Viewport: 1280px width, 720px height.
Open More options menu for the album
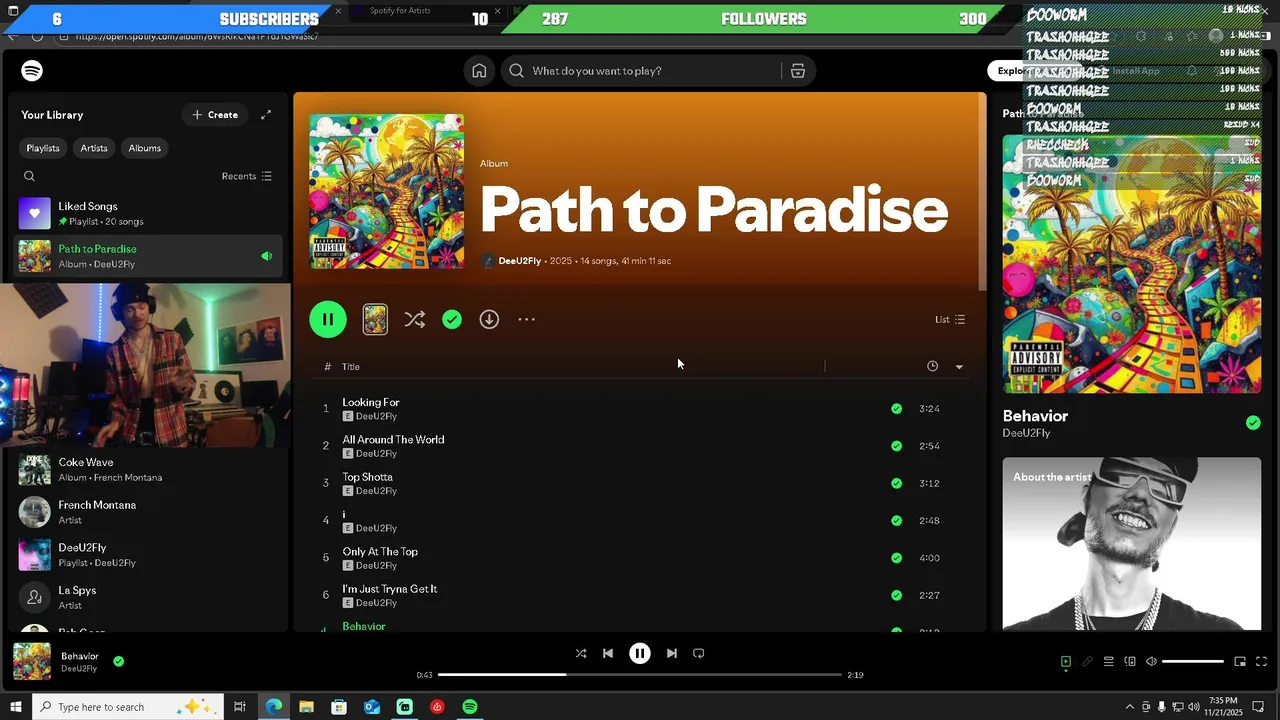coord(527,319)
